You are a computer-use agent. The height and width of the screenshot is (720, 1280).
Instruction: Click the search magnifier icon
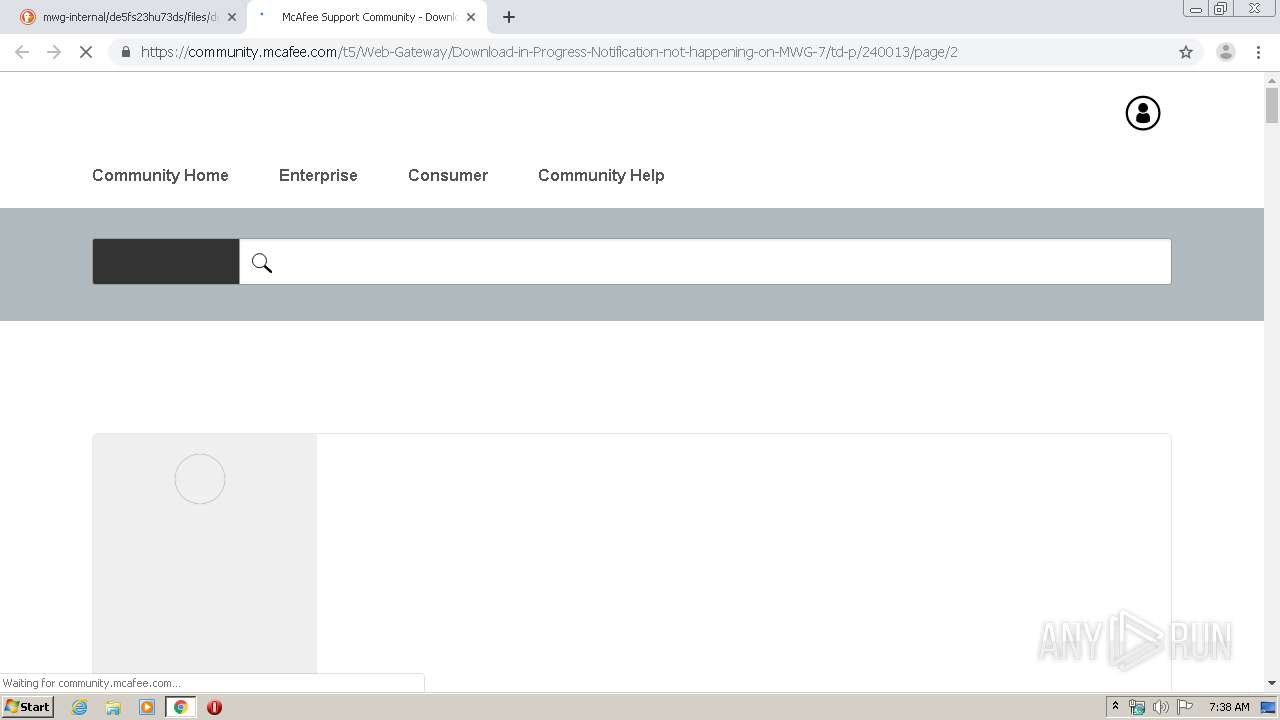click(x=262, y=263)
